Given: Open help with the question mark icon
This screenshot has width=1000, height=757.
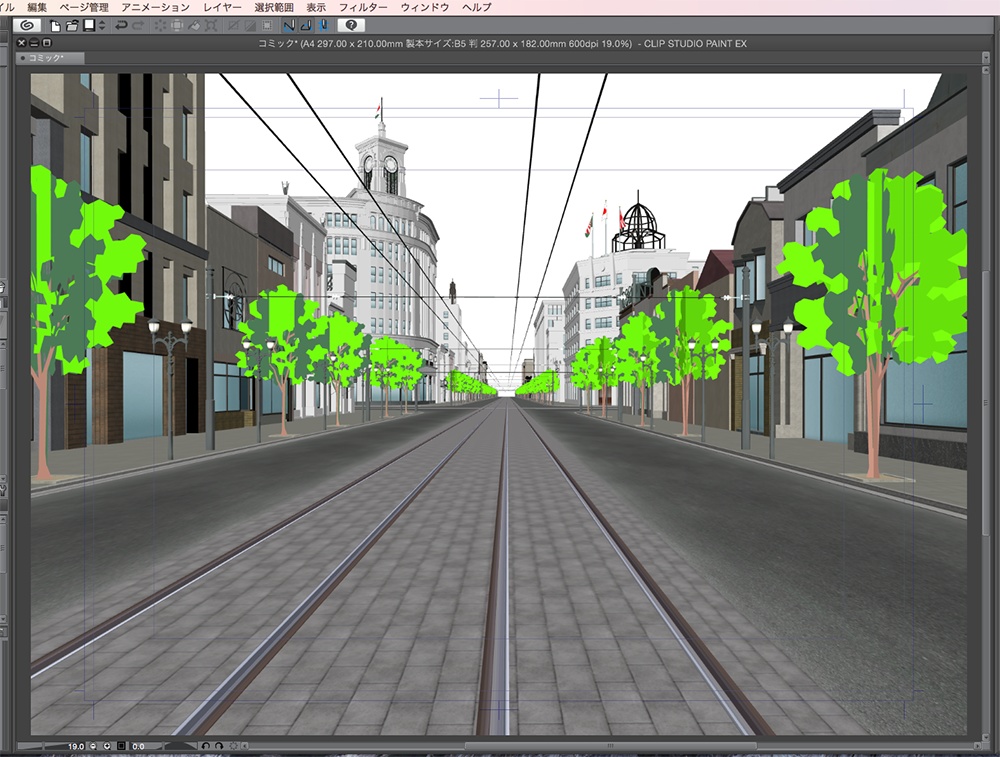Looking at the screenshot, I should pos(351,25).
